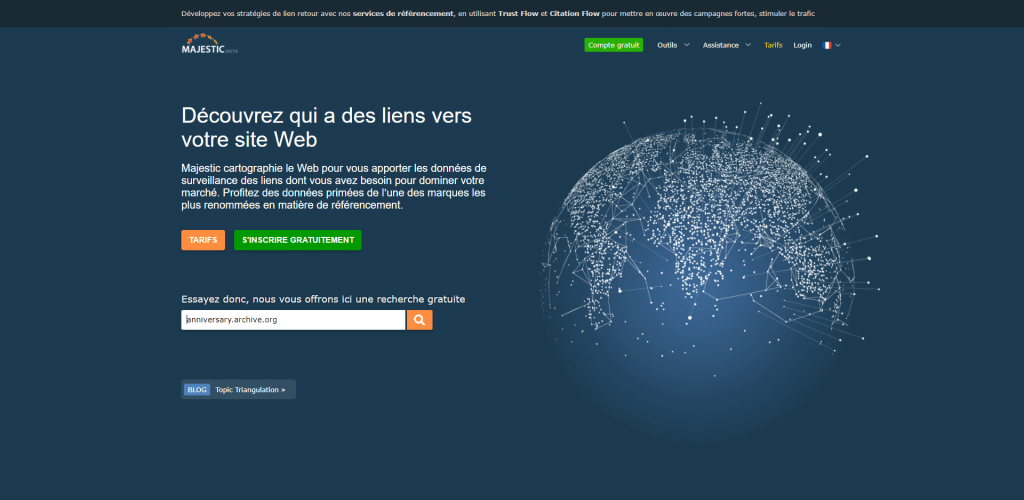Open Tarifs in the top navigation bar
The width and height of the screenshot is (1024, 500).
pyautogui.click(x=773, y=45)
